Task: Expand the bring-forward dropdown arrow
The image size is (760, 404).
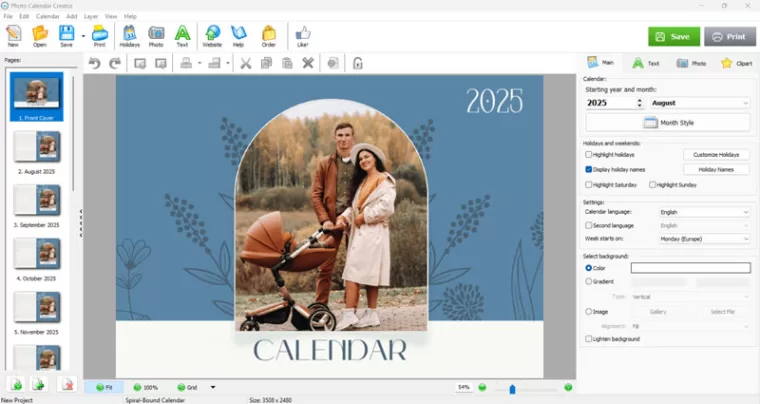Action: tap(199, 63)
